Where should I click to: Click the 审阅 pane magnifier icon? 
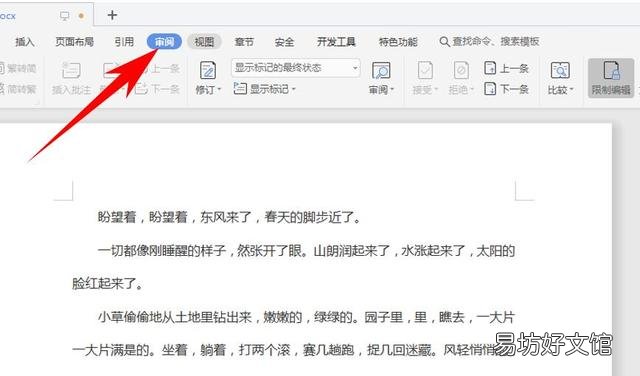click(381, 71)
